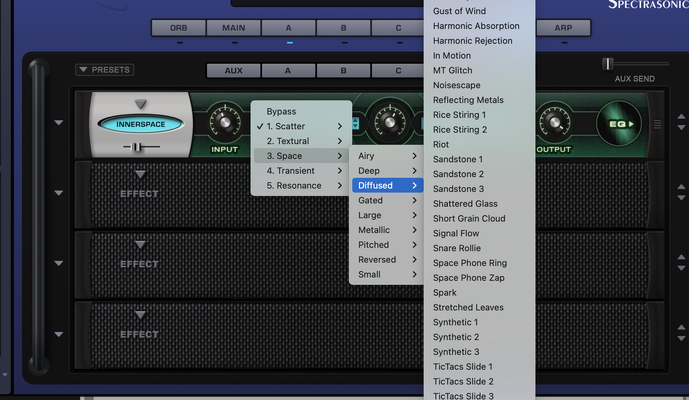
Task: Click the OUTPUT knob
Action: 554,122
